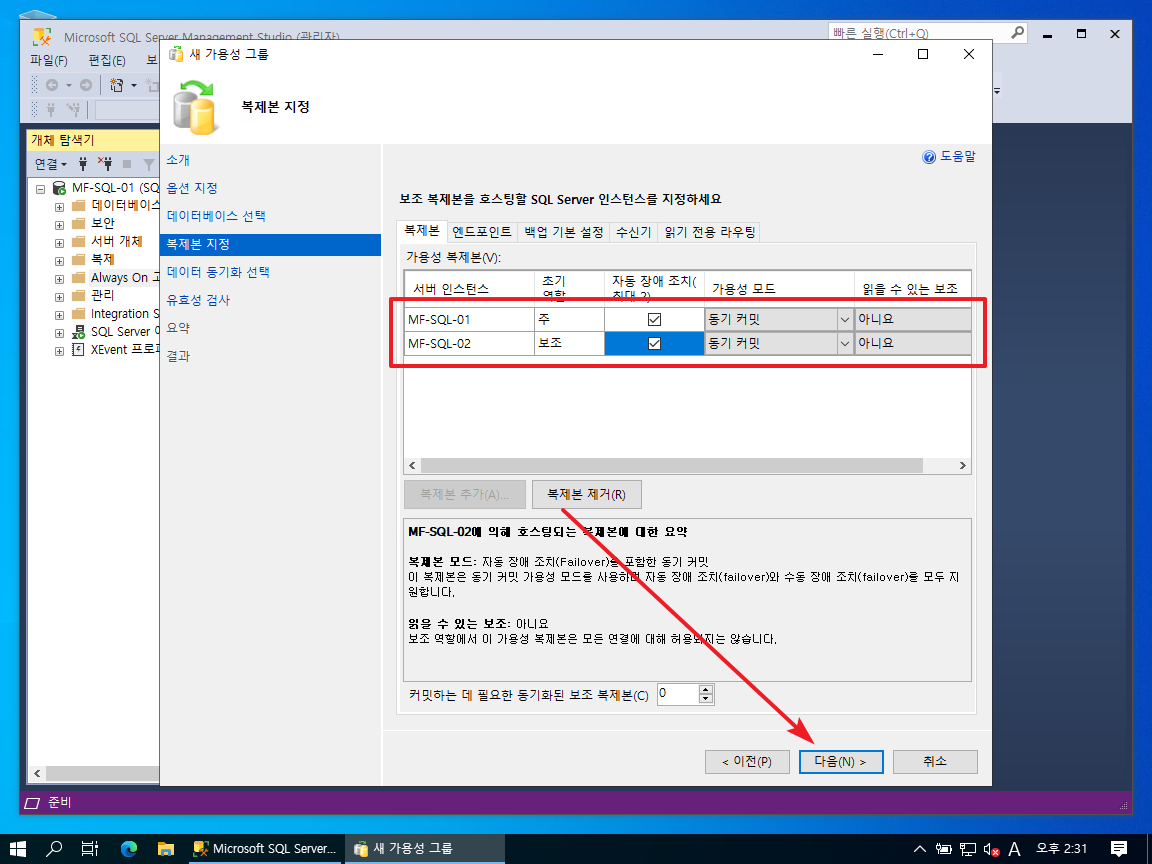Click the network icon in system tray
The height and width of the screenshot is (864, 1152).
click(968, 849)
